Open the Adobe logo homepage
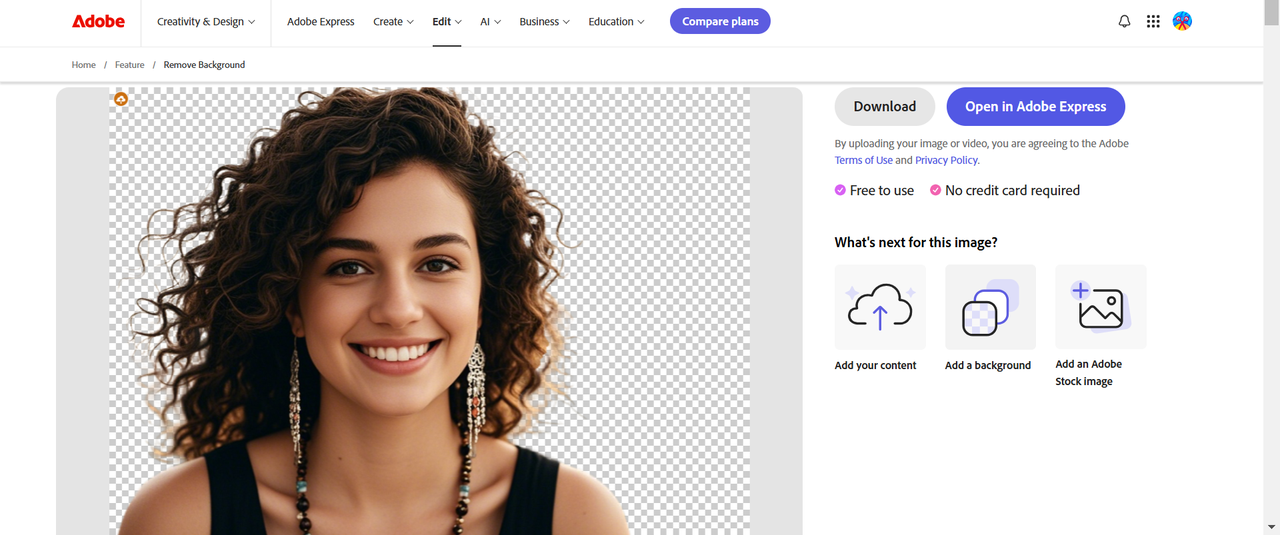The image size is (1280, 535). click(x=98, y=21)
